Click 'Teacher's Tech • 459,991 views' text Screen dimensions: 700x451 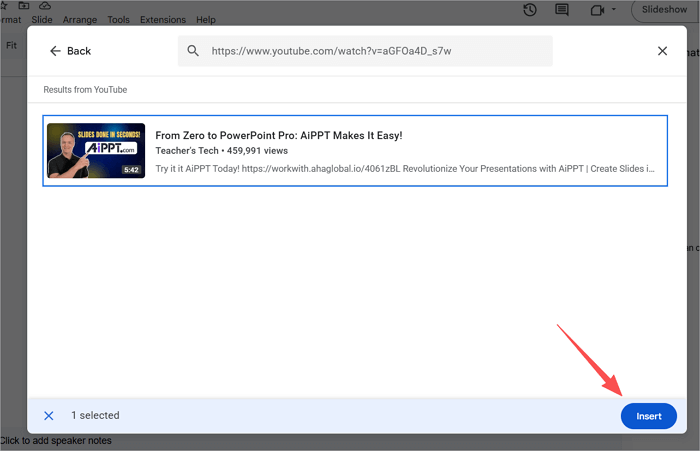point(221,151)
